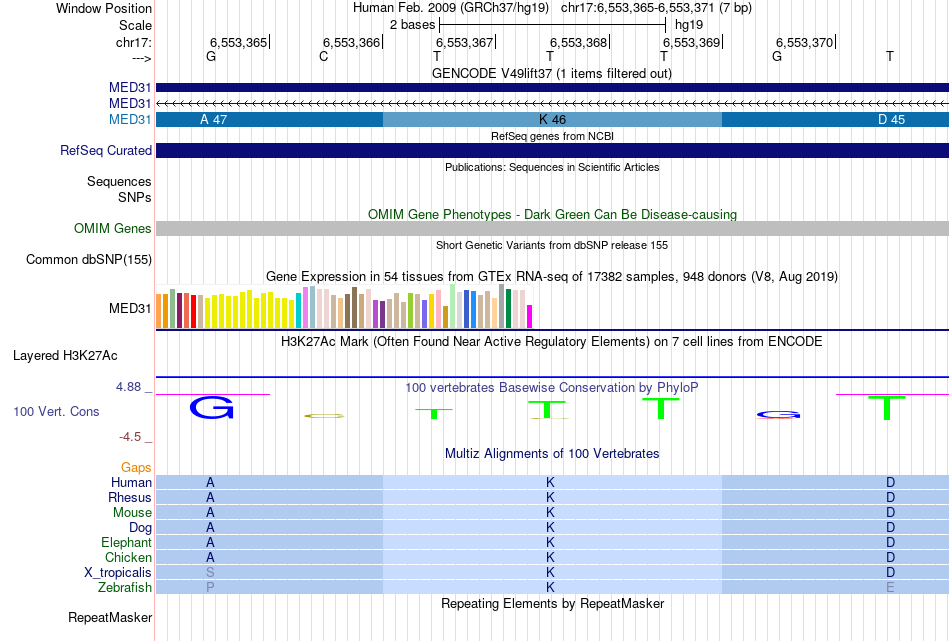Click the Common dbSNP(155) label
The height and width of the screenshot is (641, 950).
88,259
